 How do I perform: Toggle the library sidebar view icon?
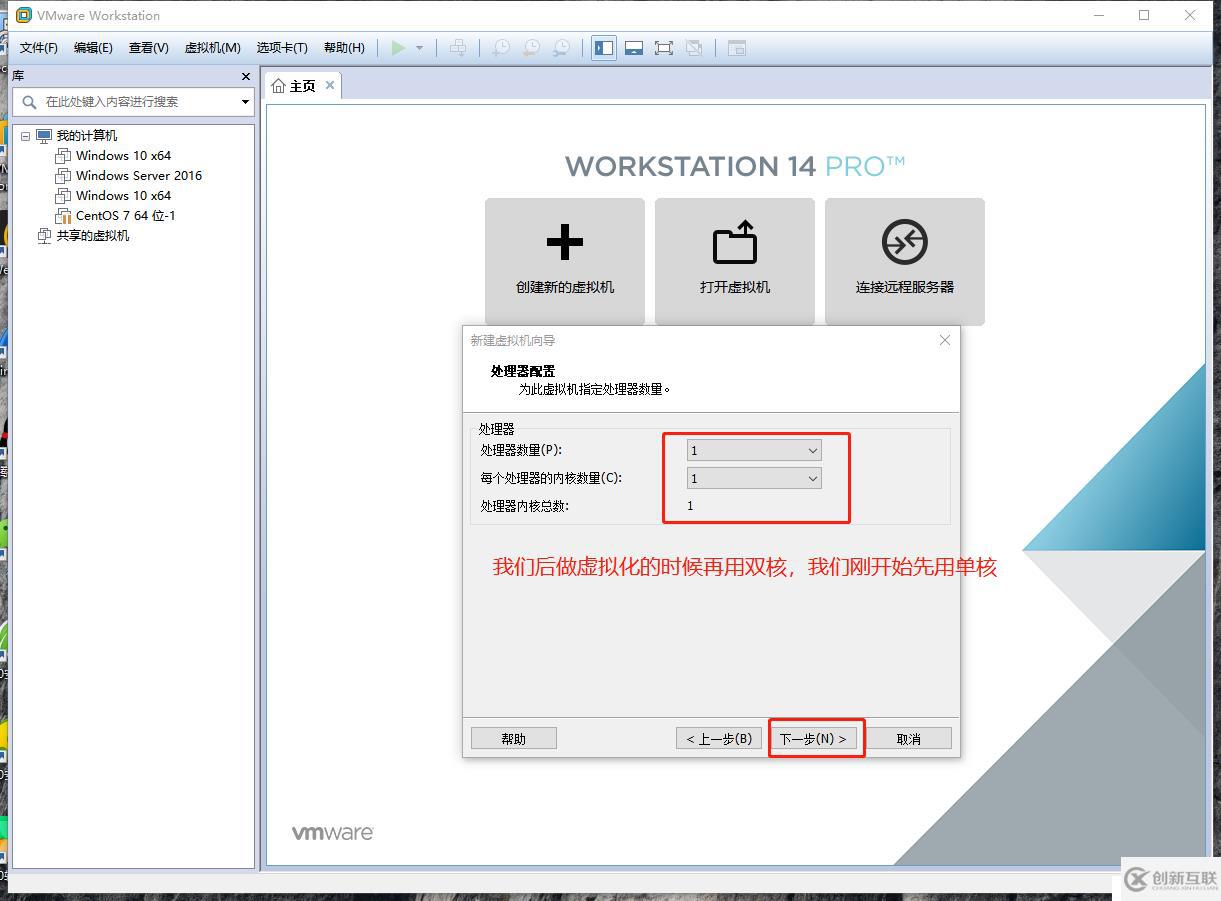[604, 48]
